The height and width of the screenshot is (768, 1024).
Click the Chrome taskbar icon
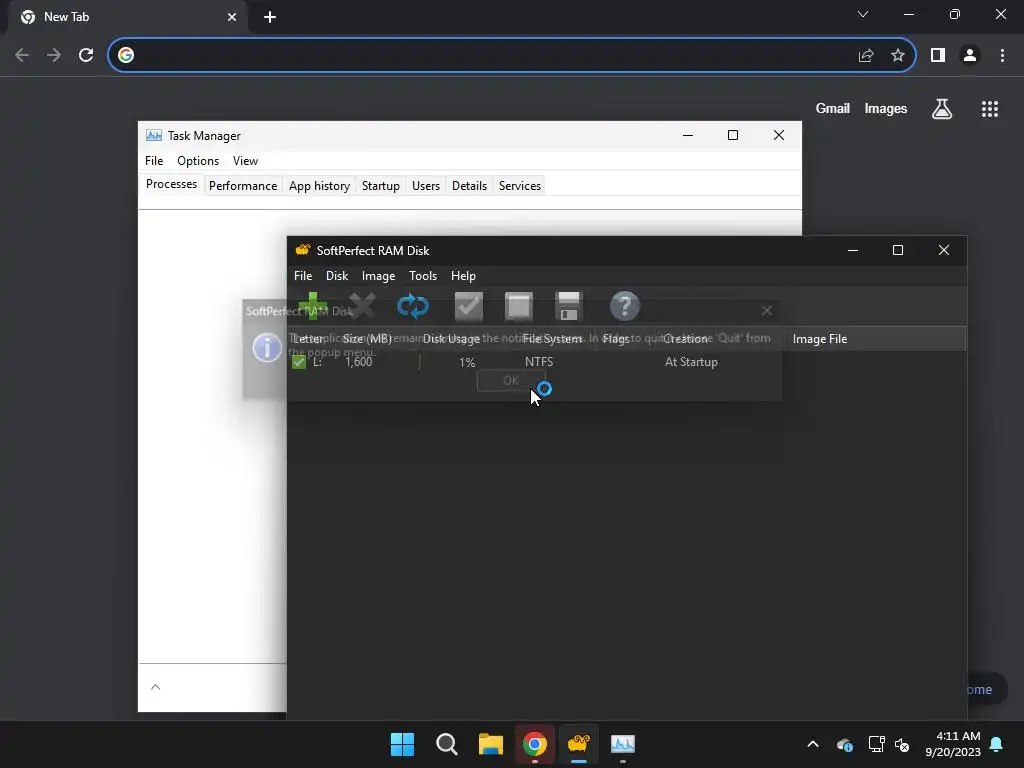pos(535,744)
